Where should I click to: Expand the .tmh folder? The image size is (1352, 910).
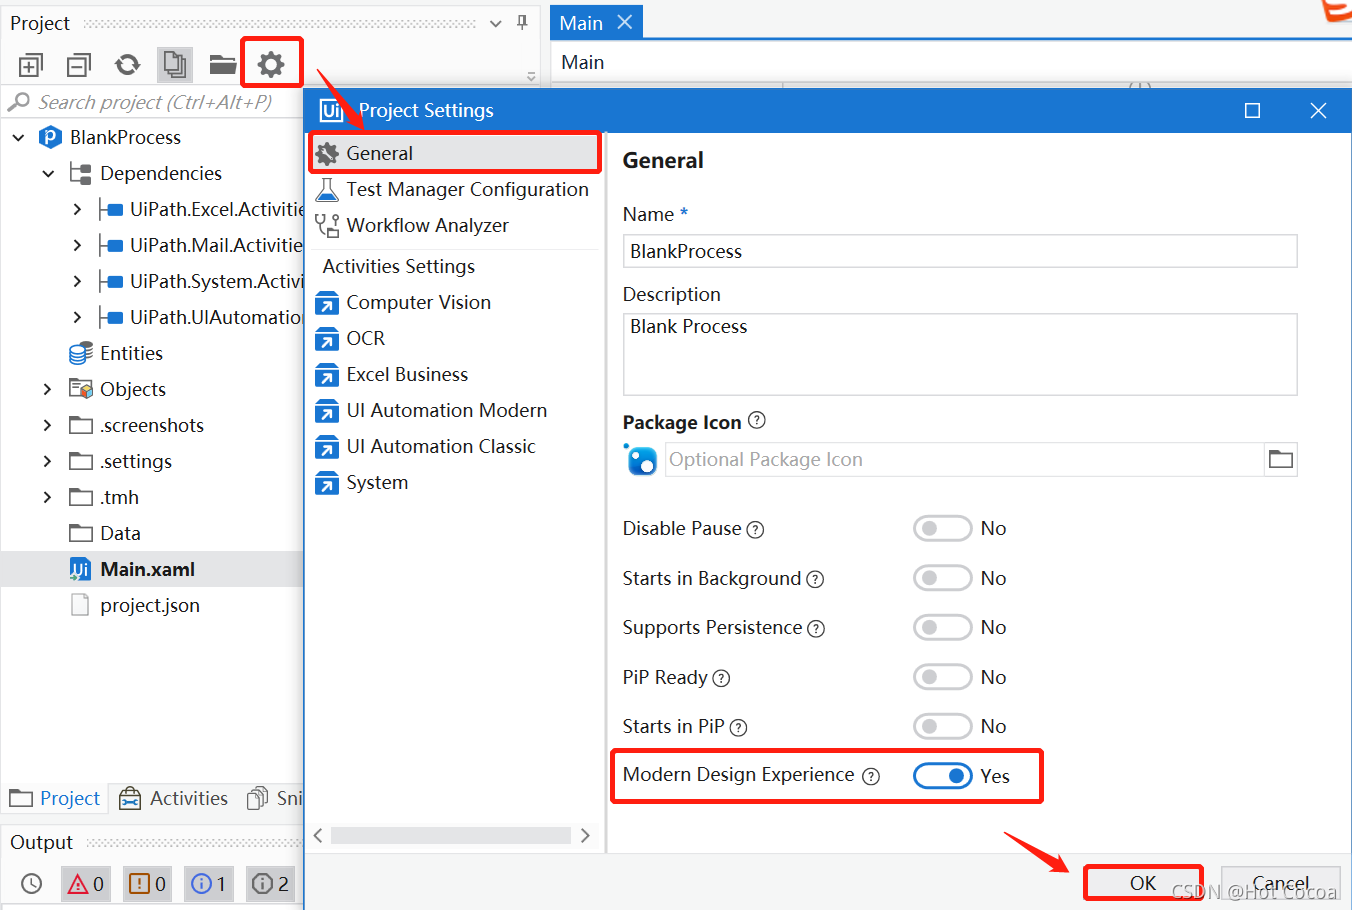pyautogui.click(x=47, y=498)
